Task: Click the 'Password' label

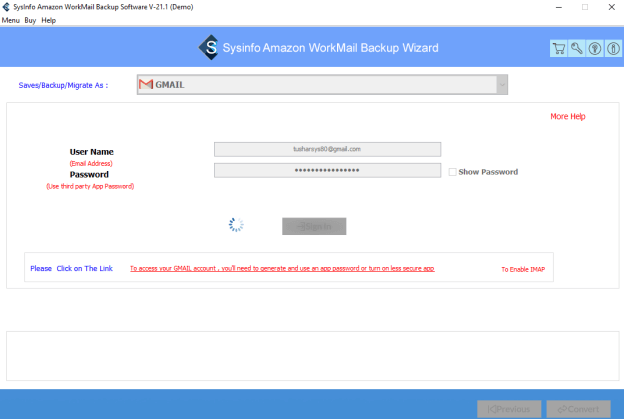Action: tap(89, 174)
